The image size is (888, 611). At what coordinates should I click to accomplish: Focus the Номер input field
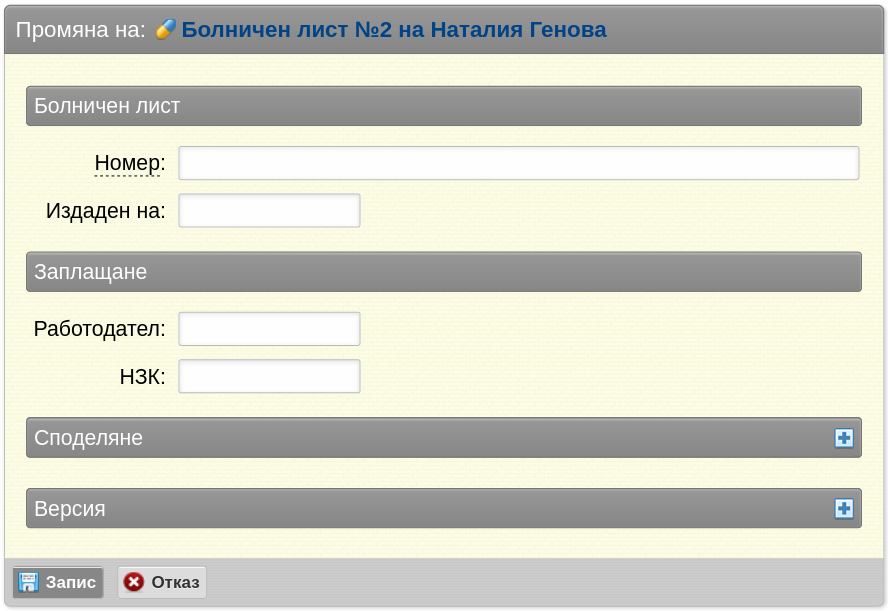(x=519, y=163)
